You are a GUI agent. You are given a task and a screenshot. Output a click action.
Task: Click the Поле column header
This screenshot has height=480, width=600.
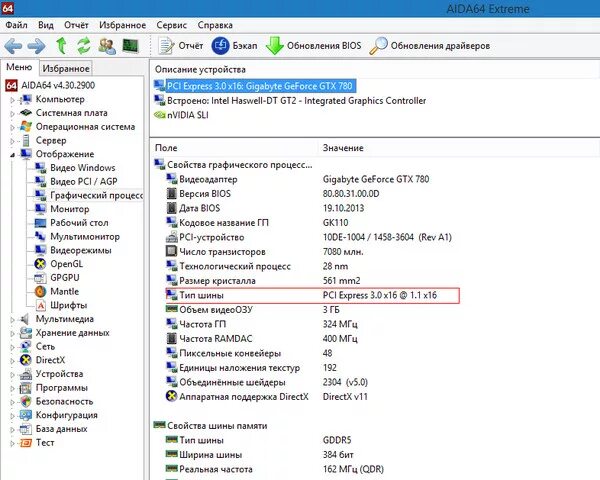(166, 148)
